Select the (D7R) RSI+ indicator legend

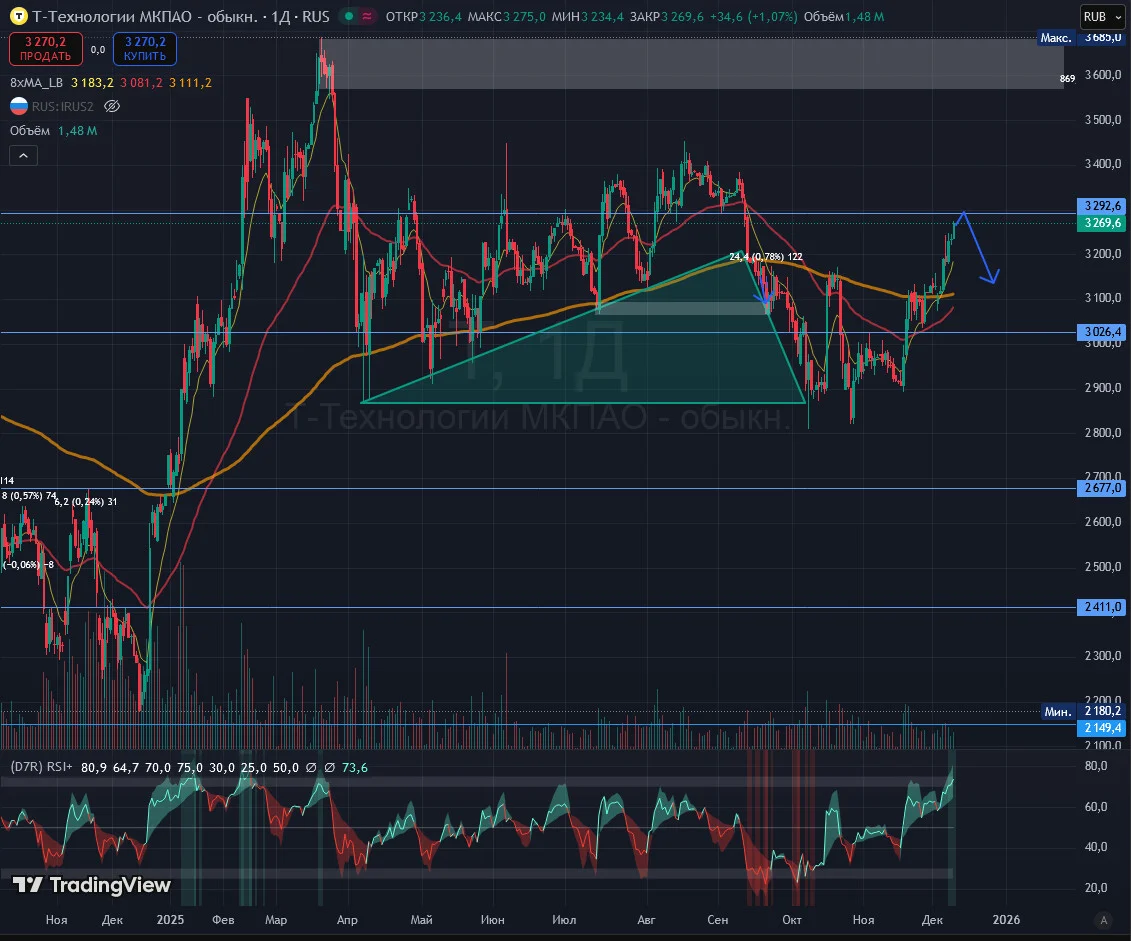coord(42,767)
